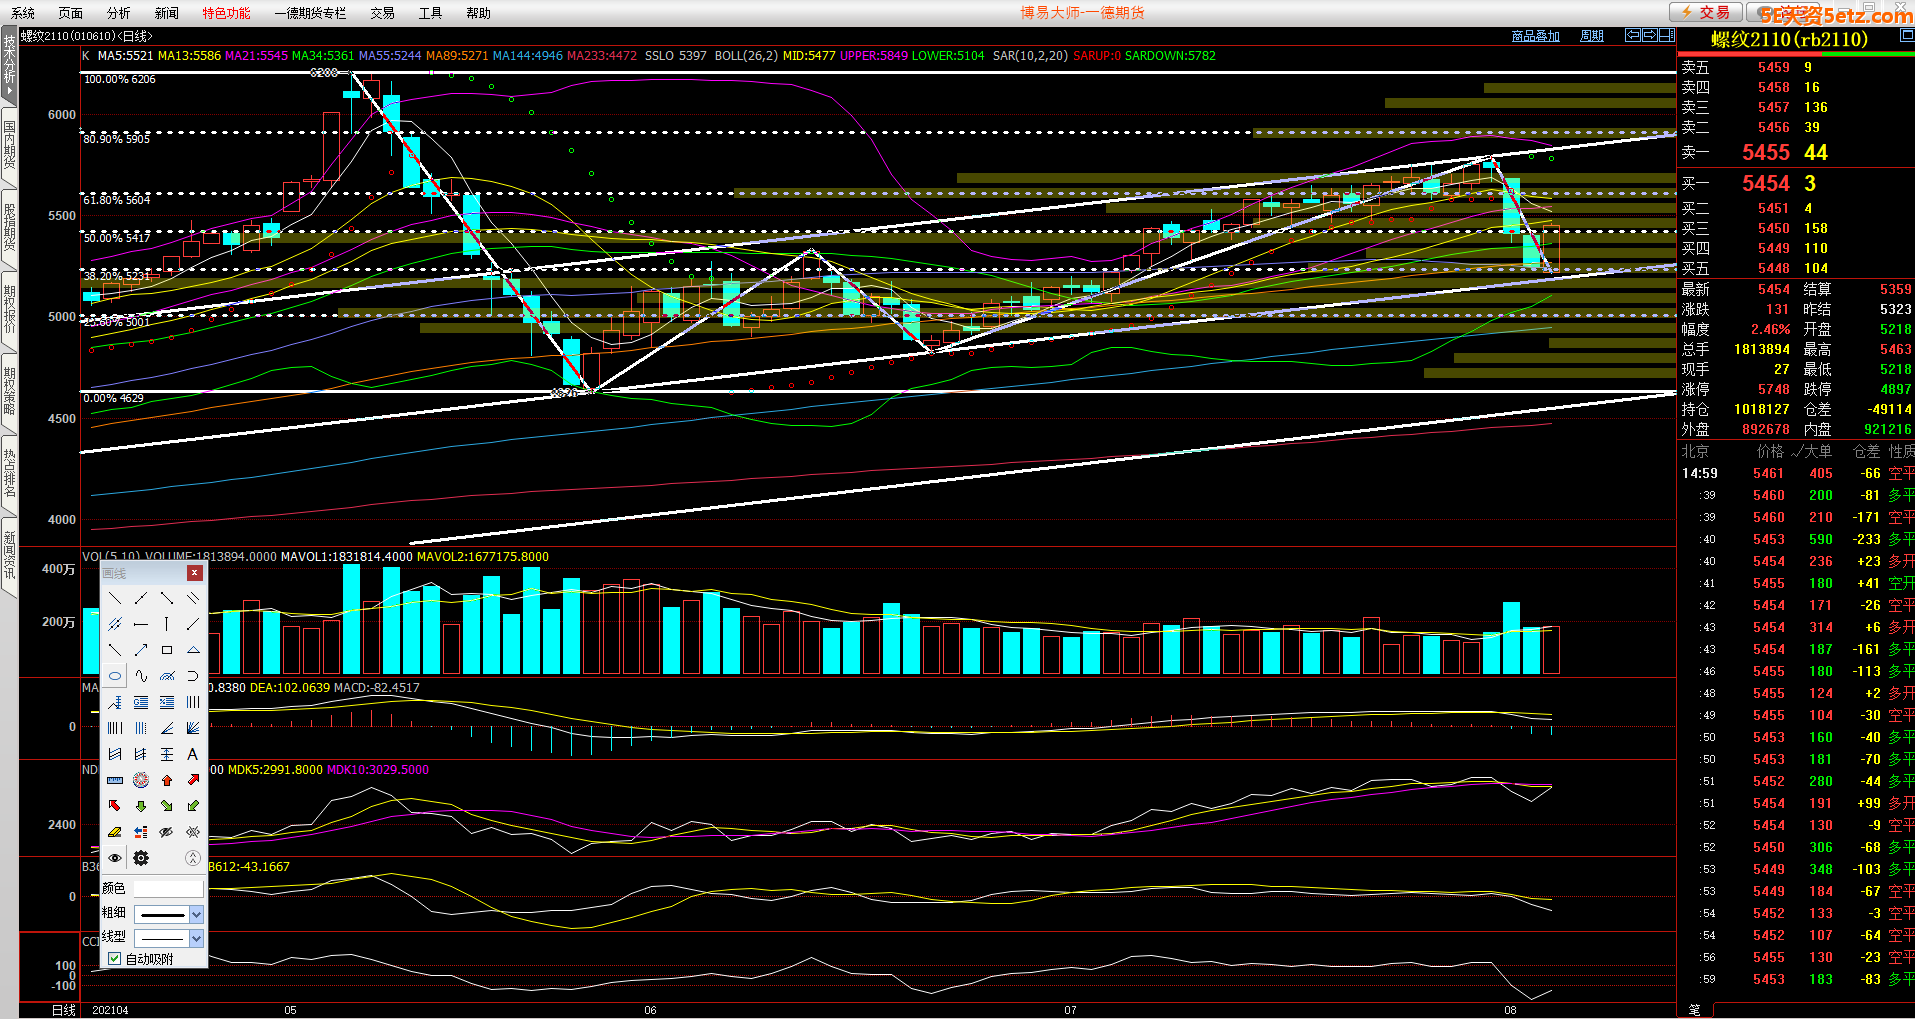
Task: Open the 特色功能 menu
Action: coord(226,13)
